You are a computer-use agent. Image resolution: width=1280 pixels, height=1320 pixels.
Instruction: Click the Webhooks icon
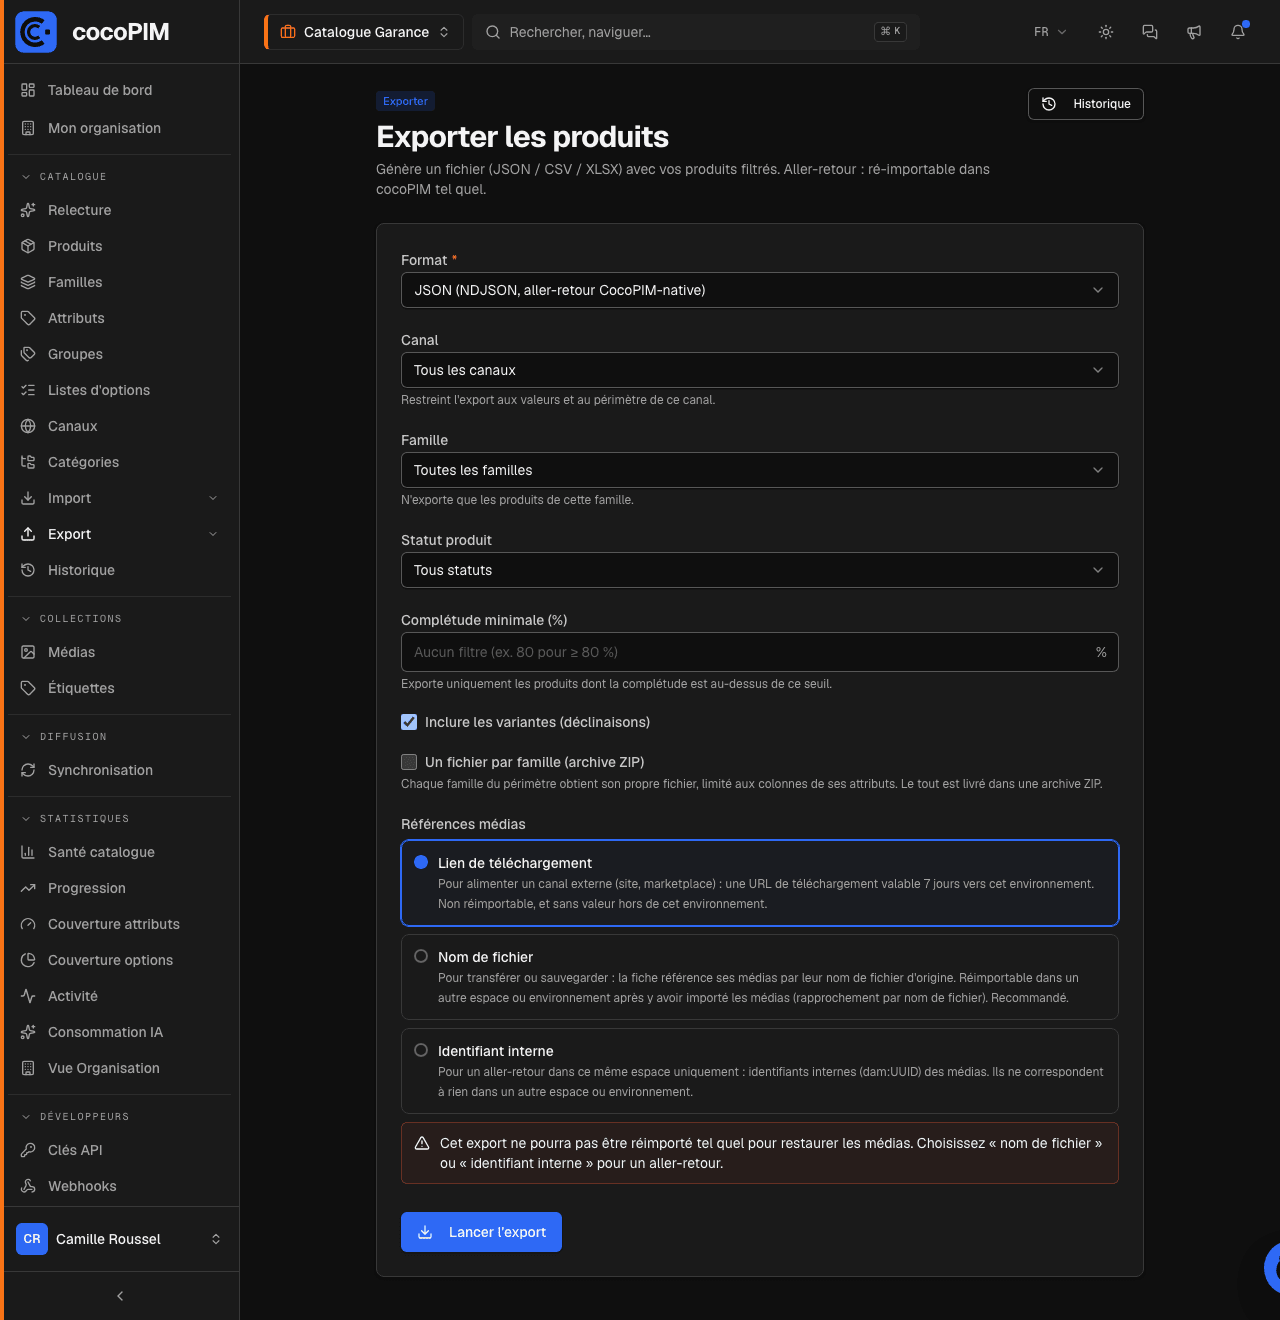(x=28, y=1186)
